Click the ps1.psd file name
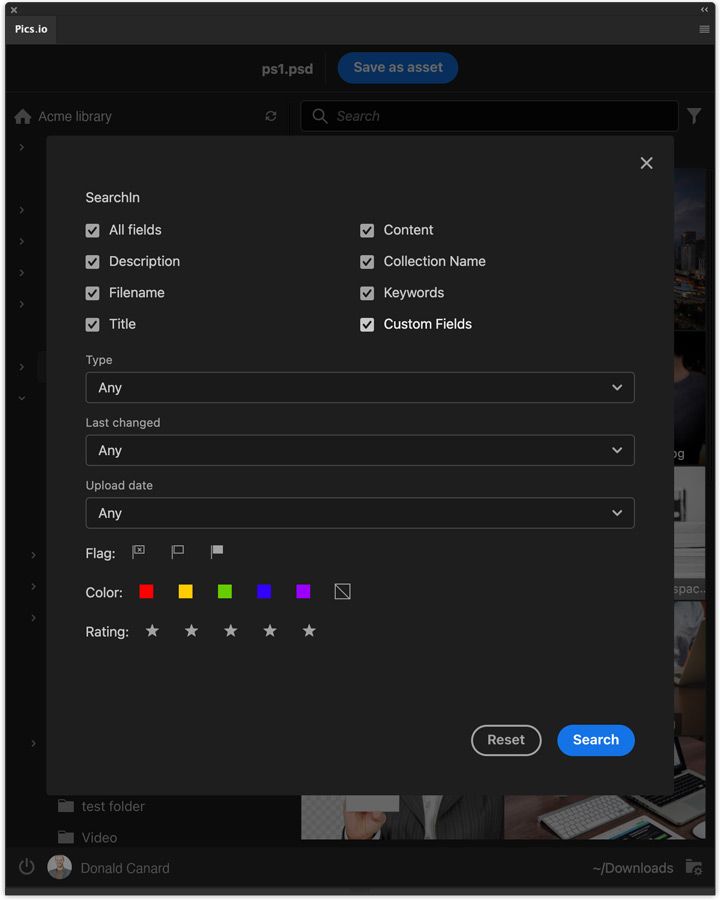The width and height of the screenshot is (720, 900). [x=287, y=69]
